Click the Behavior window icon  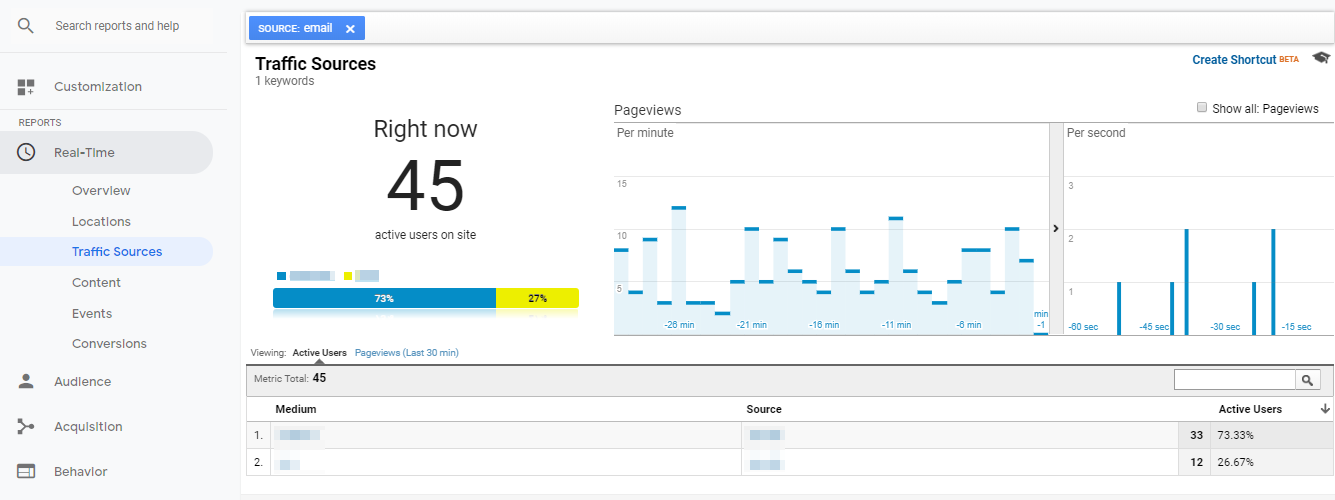26,472
